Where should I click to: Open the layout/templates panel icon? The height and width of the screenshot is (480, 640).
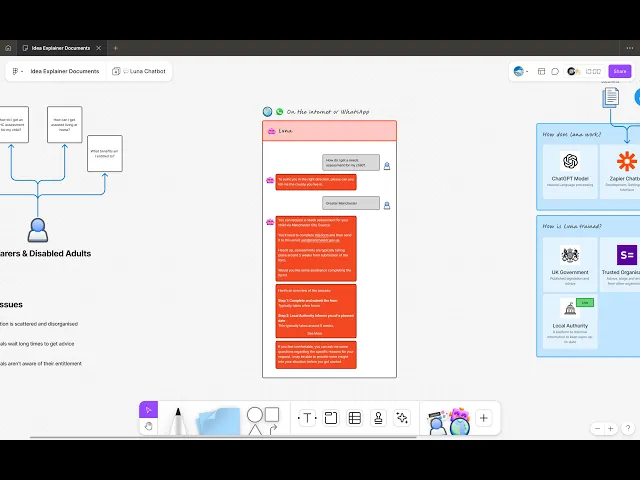541,71
